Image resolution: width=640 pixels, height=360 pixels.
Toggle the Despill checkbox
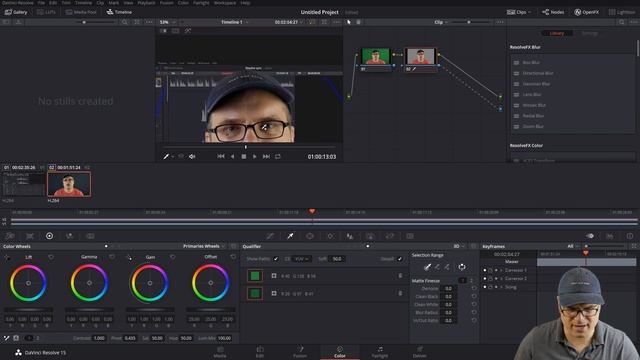tap(400, 259)
